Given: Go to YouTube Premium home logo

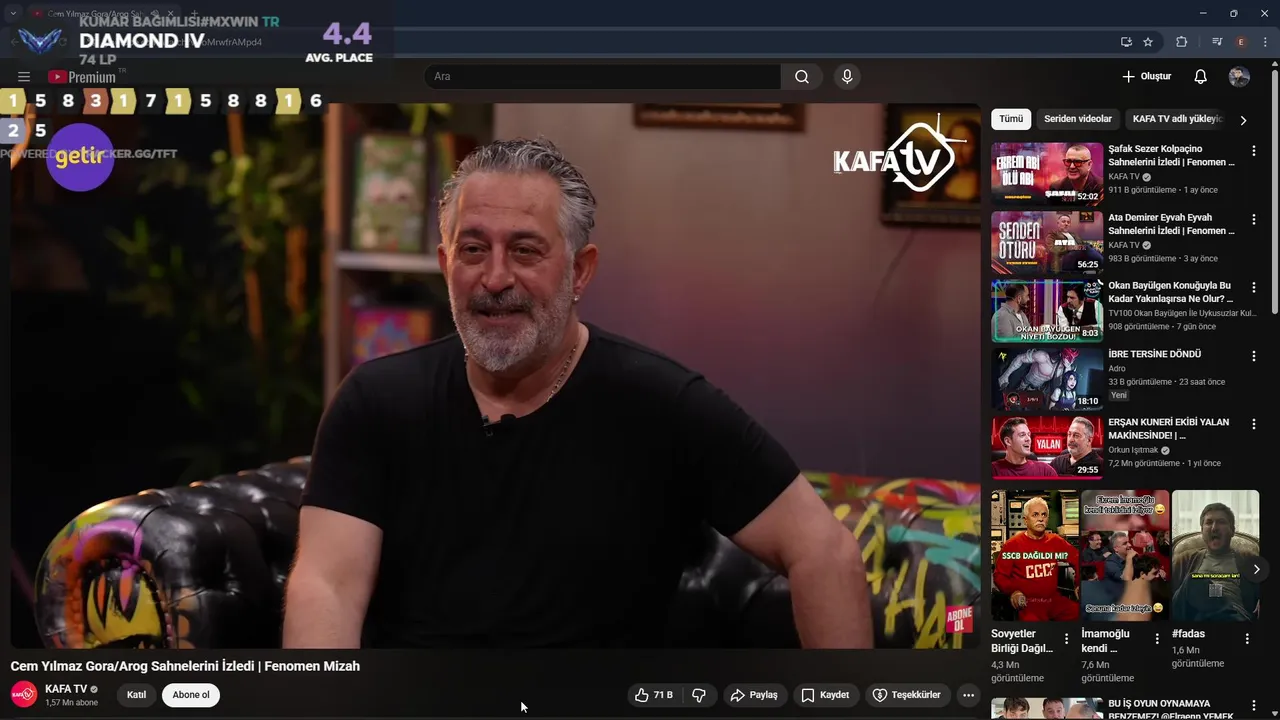Looking at the screenshot, I should pos(83,77).
